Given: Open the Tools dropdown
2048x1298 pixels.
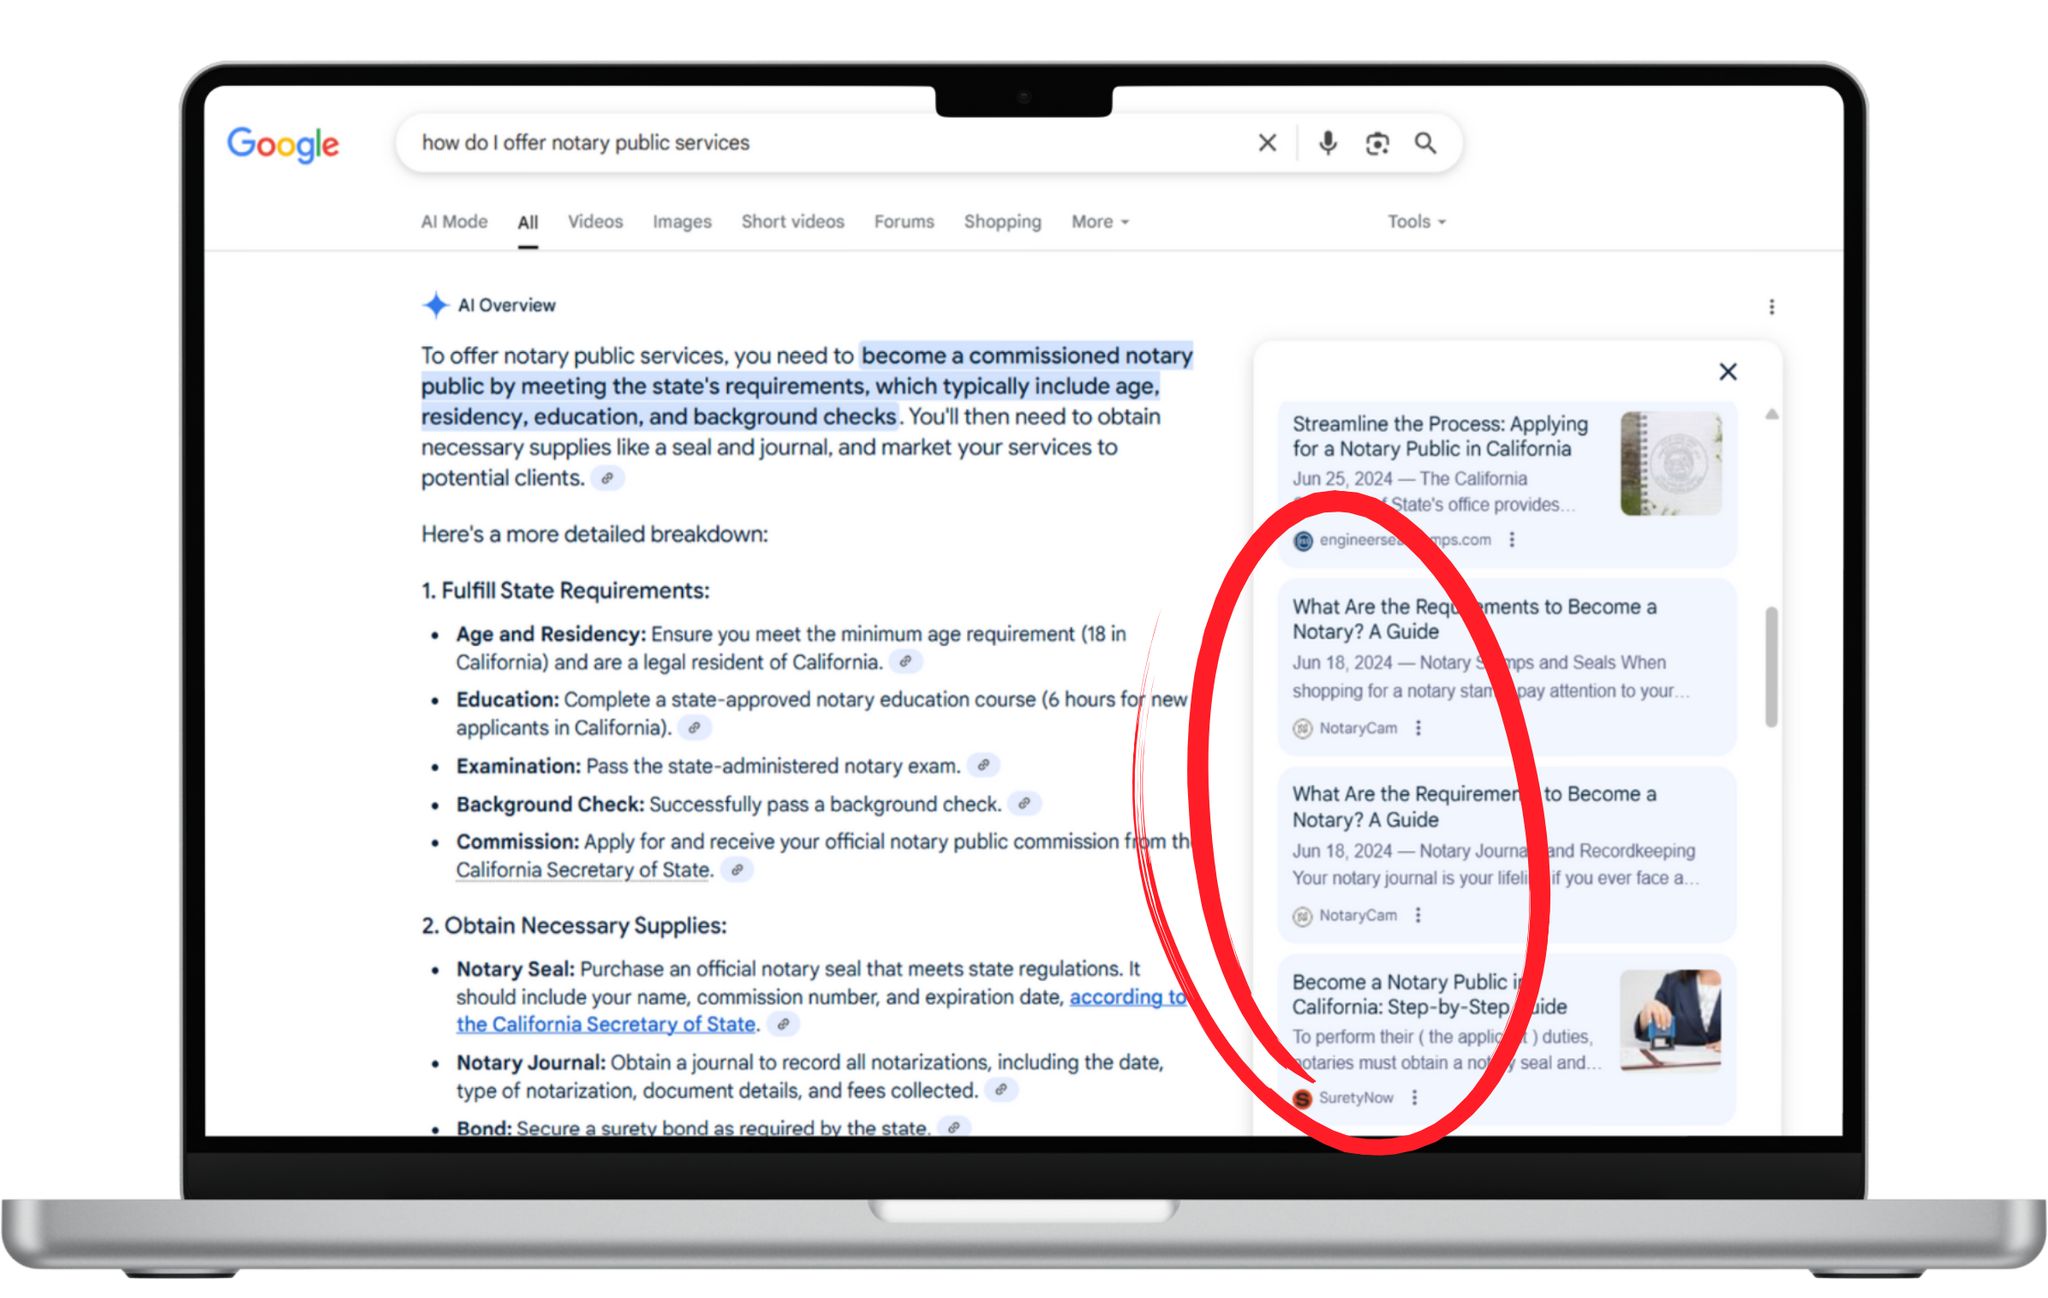Looking at the screenshot, I should (x=1416, y=222).
